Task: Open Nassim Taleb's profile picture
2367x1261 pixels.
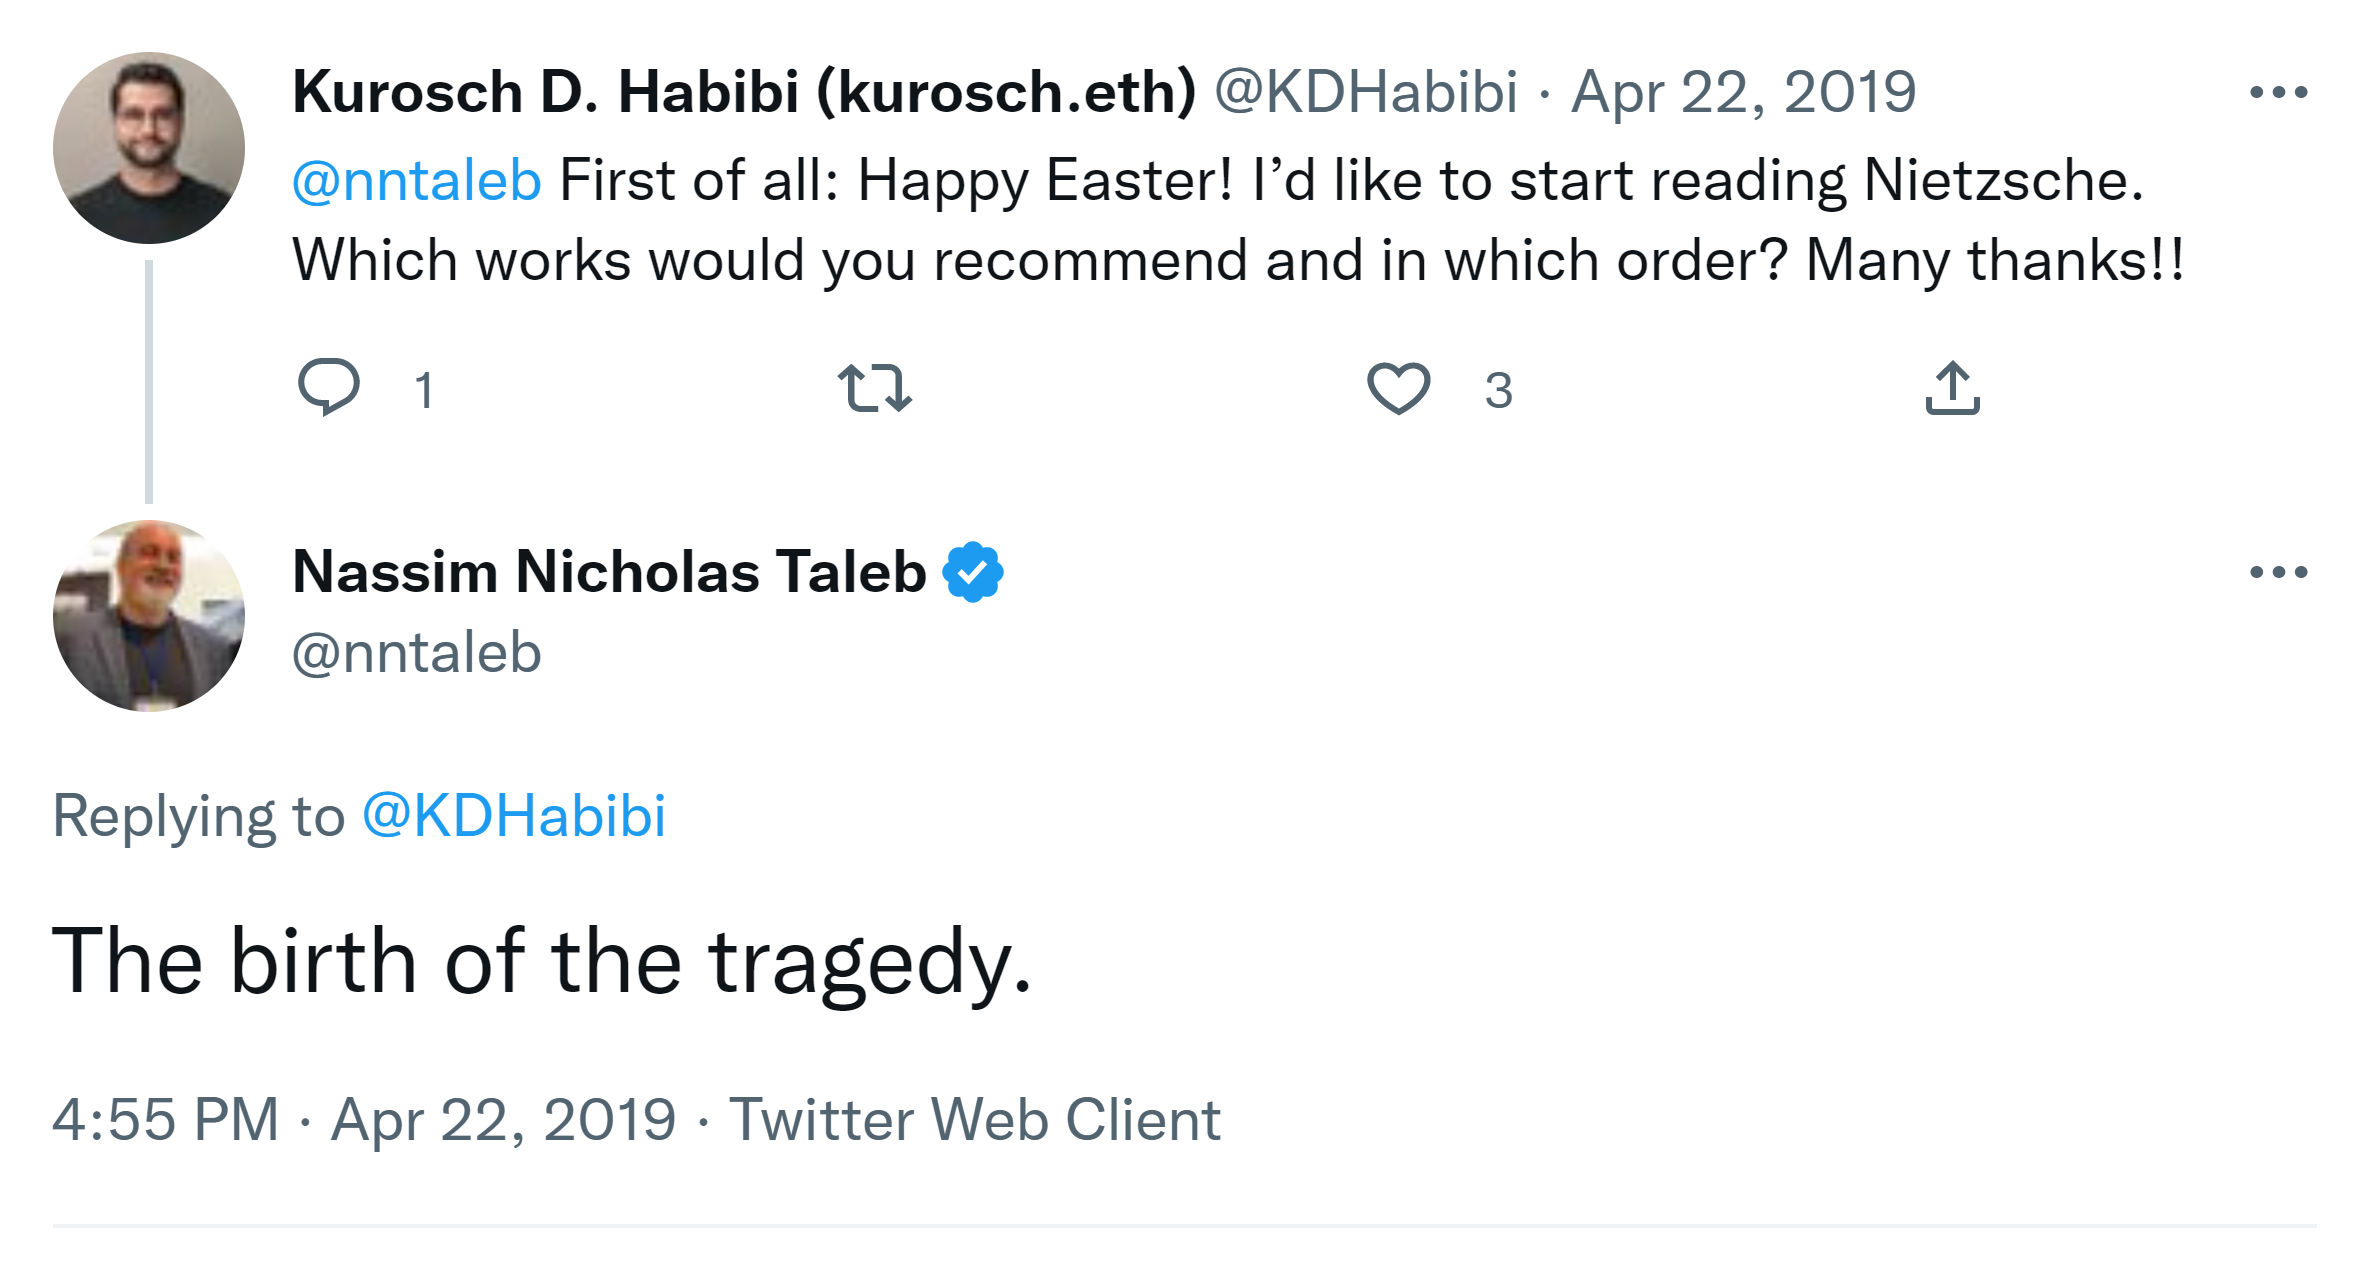Action: pyautogui.click(x=149, y=616)
